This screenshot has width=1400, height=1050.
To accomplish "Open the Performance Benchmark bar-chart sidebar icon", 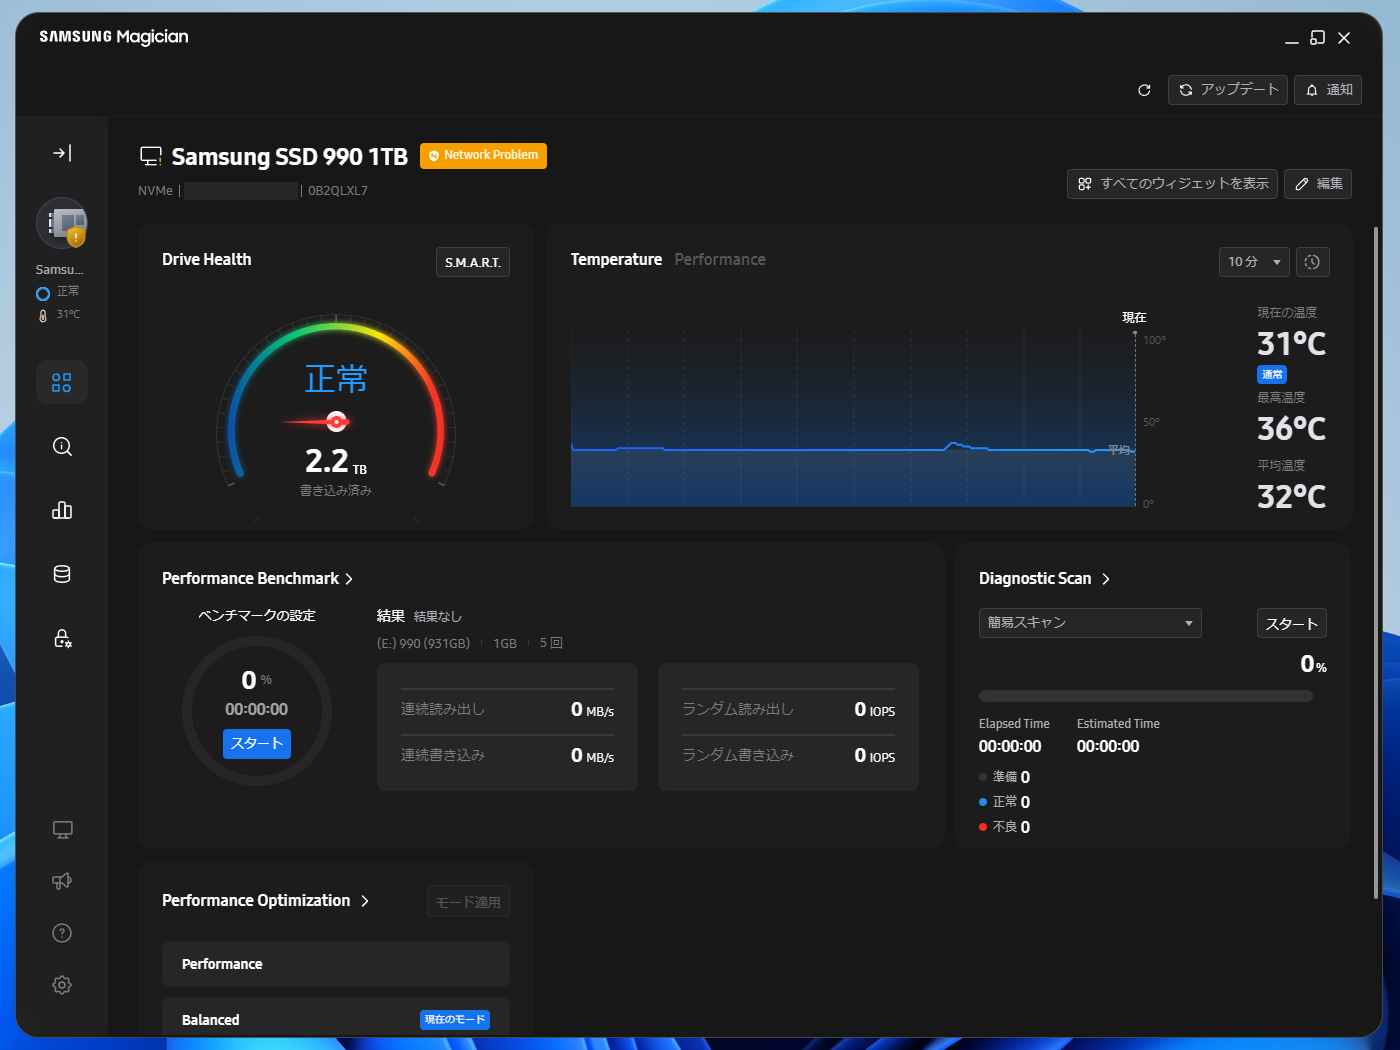I will point(62,510).
